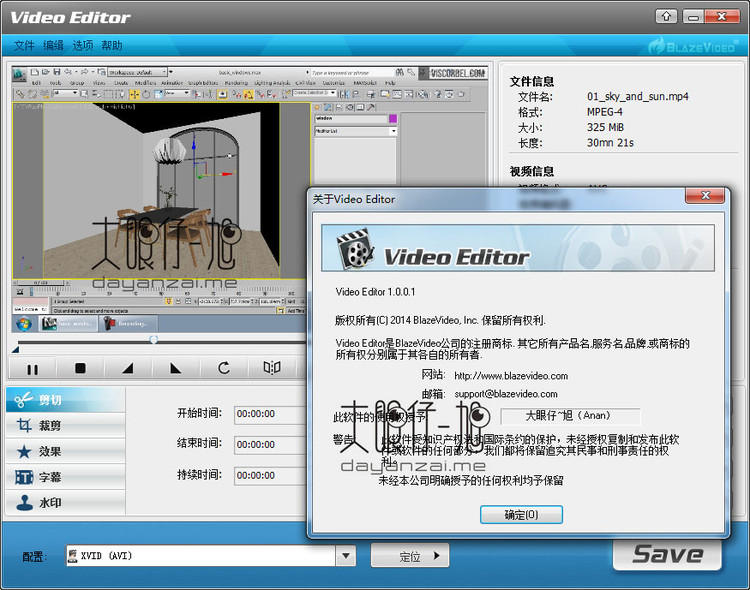Click the http://www.blazevideo.com website text

click(x=511, y=376)
